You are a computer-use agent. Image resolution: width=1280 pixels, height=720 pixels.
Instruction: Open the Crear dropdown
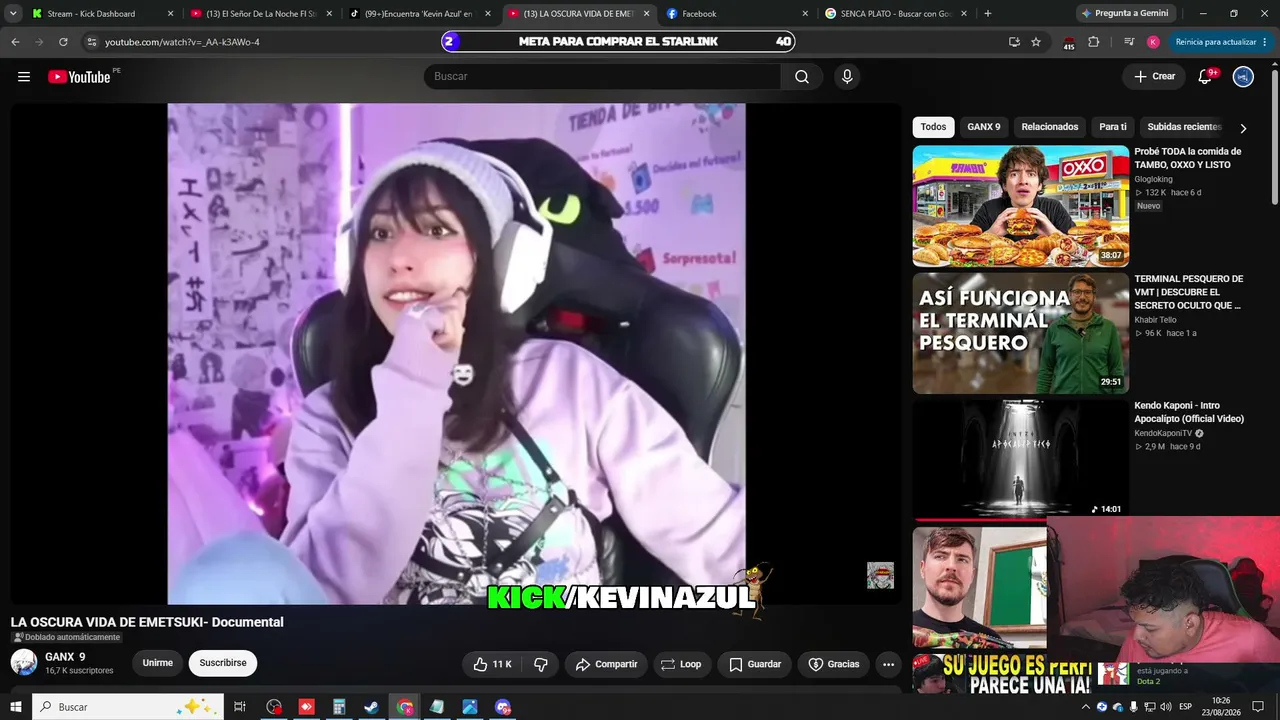point(1154,77)
